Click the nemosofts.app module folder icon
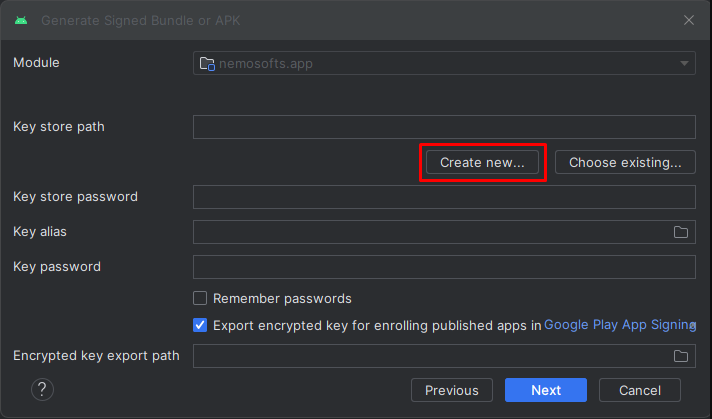The image size is (712, 419). coord(207,64)
